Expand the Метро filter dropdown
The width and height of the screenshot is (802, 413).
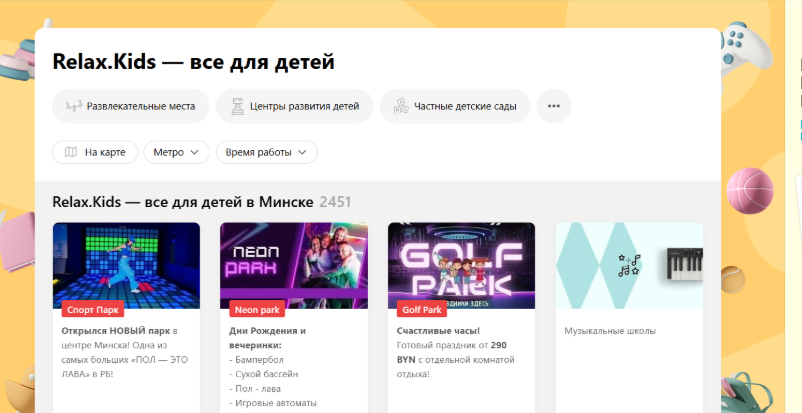(x=176, y=152)
